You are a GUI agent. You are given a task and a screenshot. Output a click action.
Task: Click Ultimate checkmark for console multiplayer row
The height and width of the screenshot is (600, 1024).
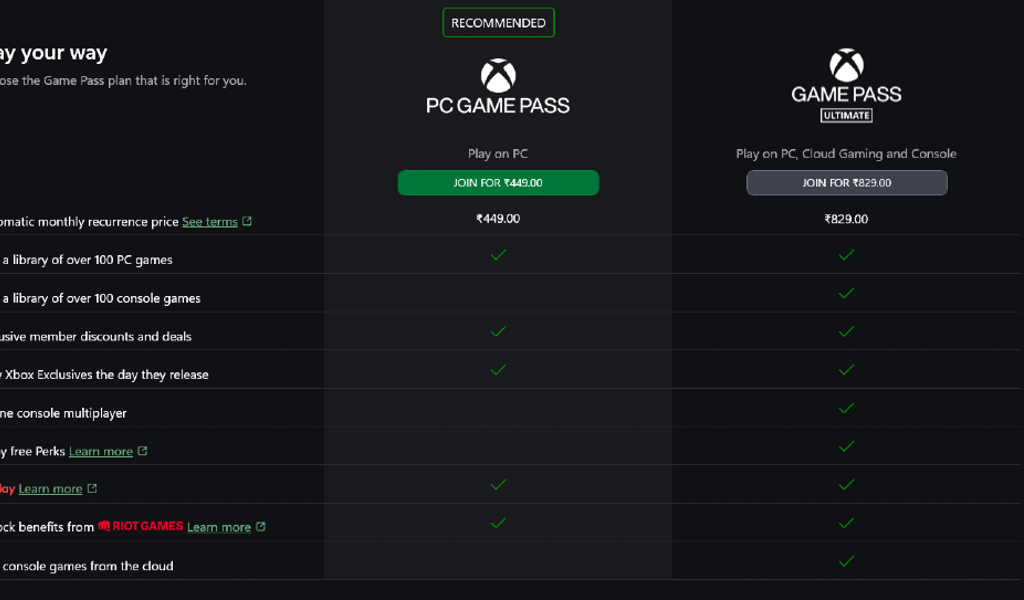846,408
